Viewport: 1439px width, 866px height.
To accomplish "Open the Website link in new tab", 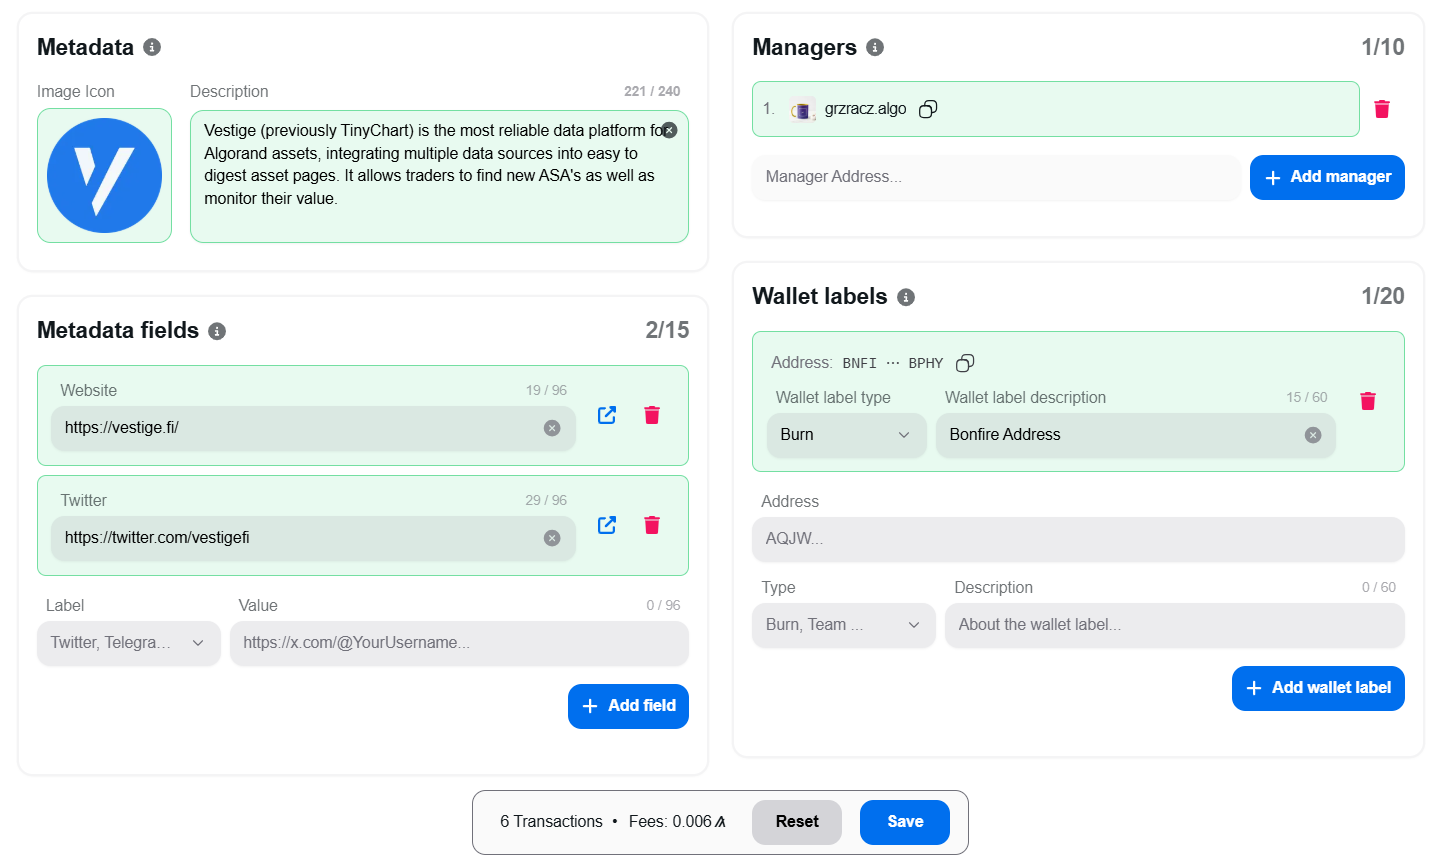I will [607, 415].
